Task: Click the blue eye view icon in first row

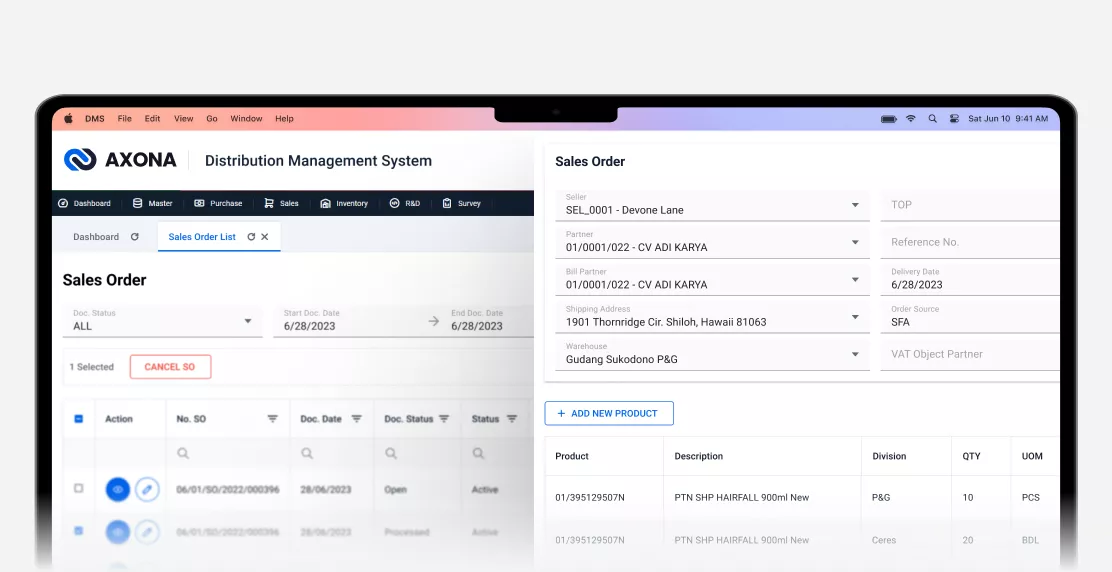Action: click(x=118, y=490)
